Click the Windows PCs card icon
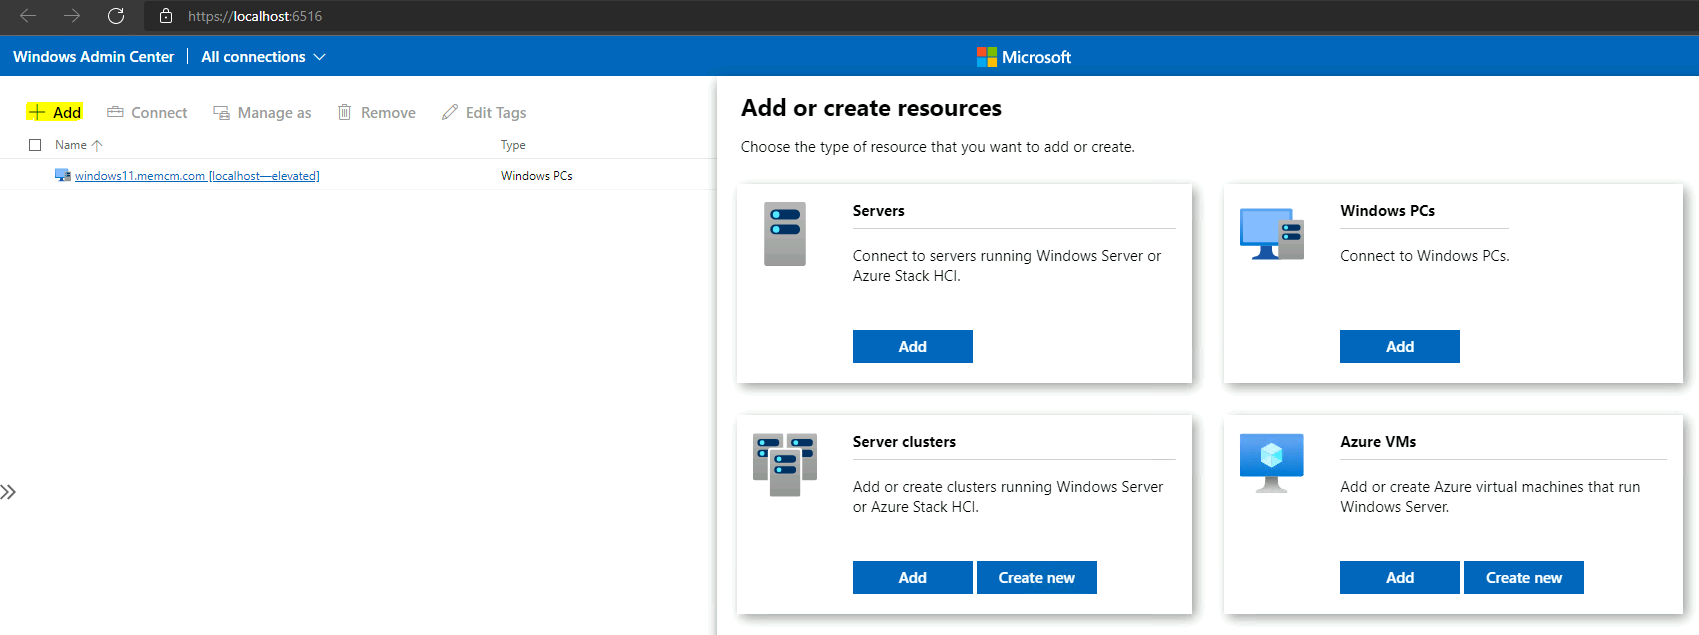The width and height of the screenshot is (1699, 635). [1272, 234]
